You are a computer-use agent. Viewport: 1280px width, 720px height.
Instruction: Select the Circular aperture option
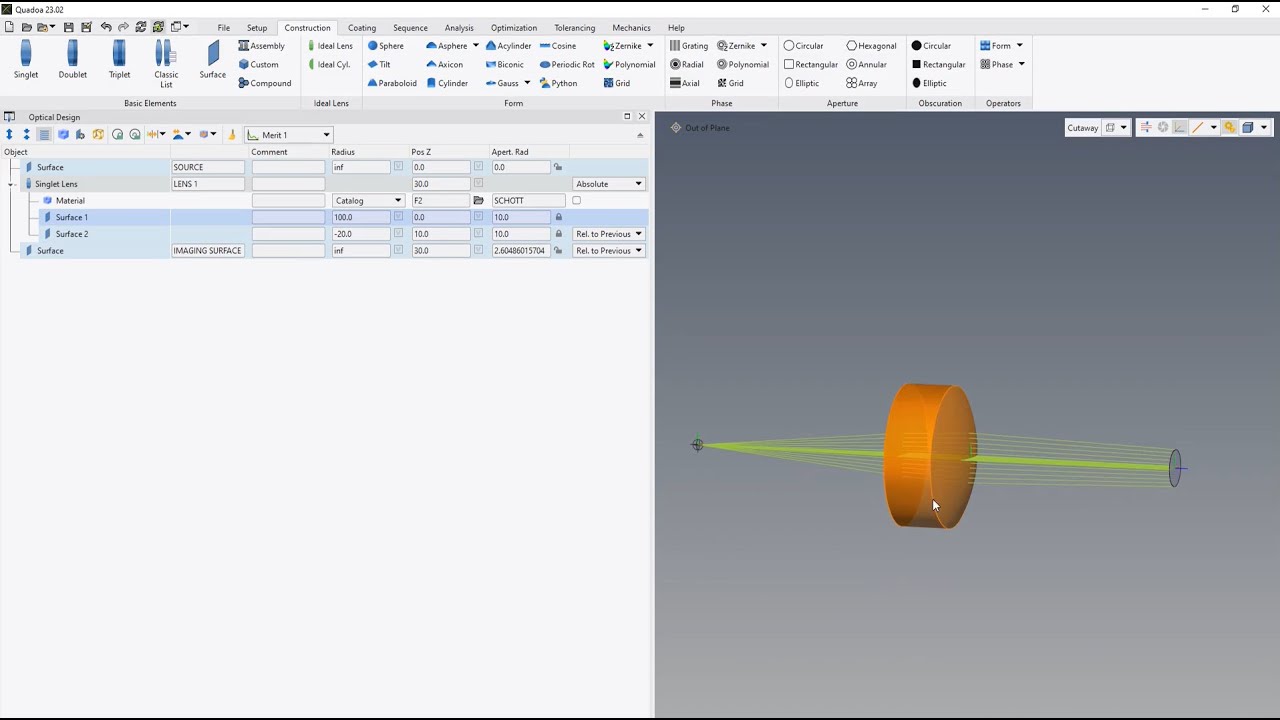click(x=804, y=46)
